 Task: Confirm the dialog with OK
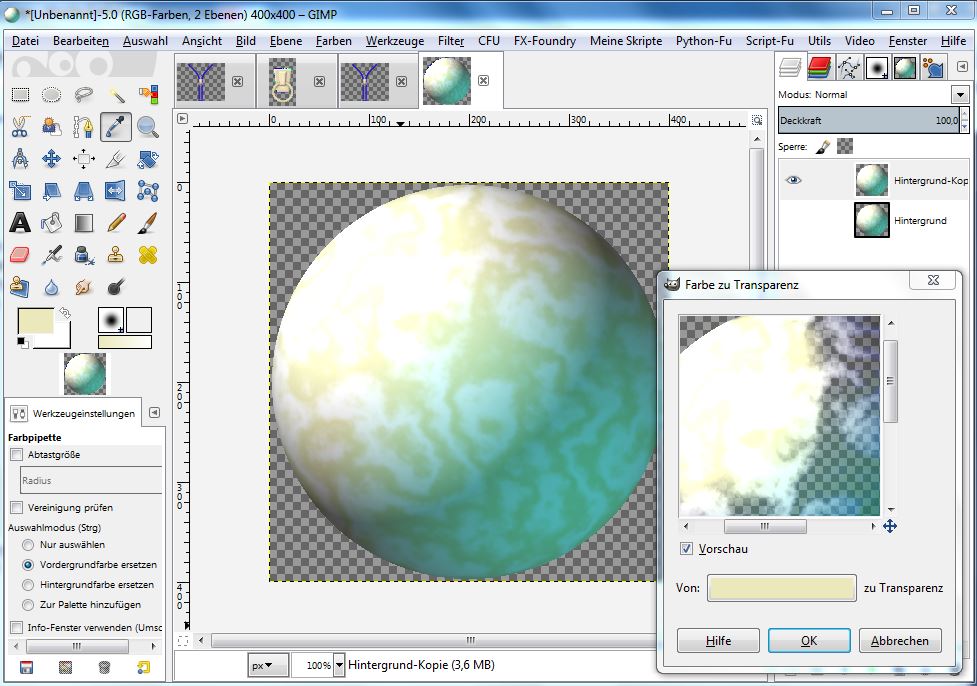[809, 641]
